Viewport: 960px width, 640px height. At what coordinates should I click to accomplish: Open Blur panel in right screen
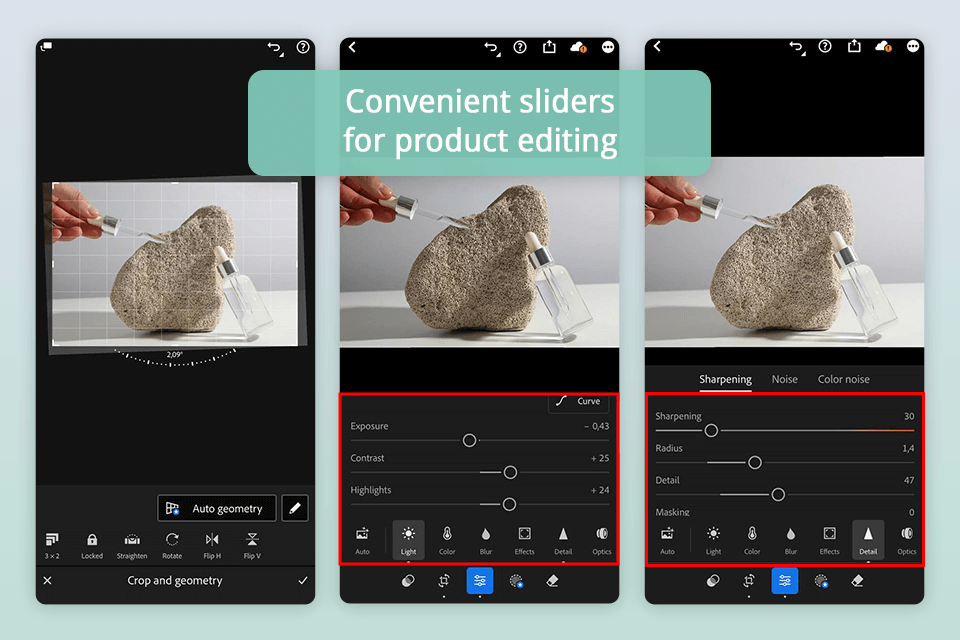point(790,540)
